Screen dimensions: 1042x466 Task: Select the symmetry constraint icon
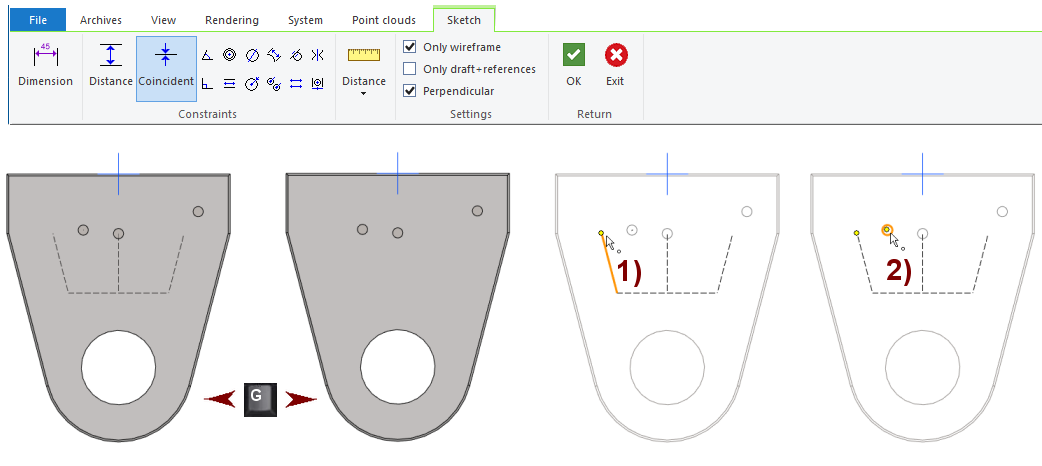[317, 56]
